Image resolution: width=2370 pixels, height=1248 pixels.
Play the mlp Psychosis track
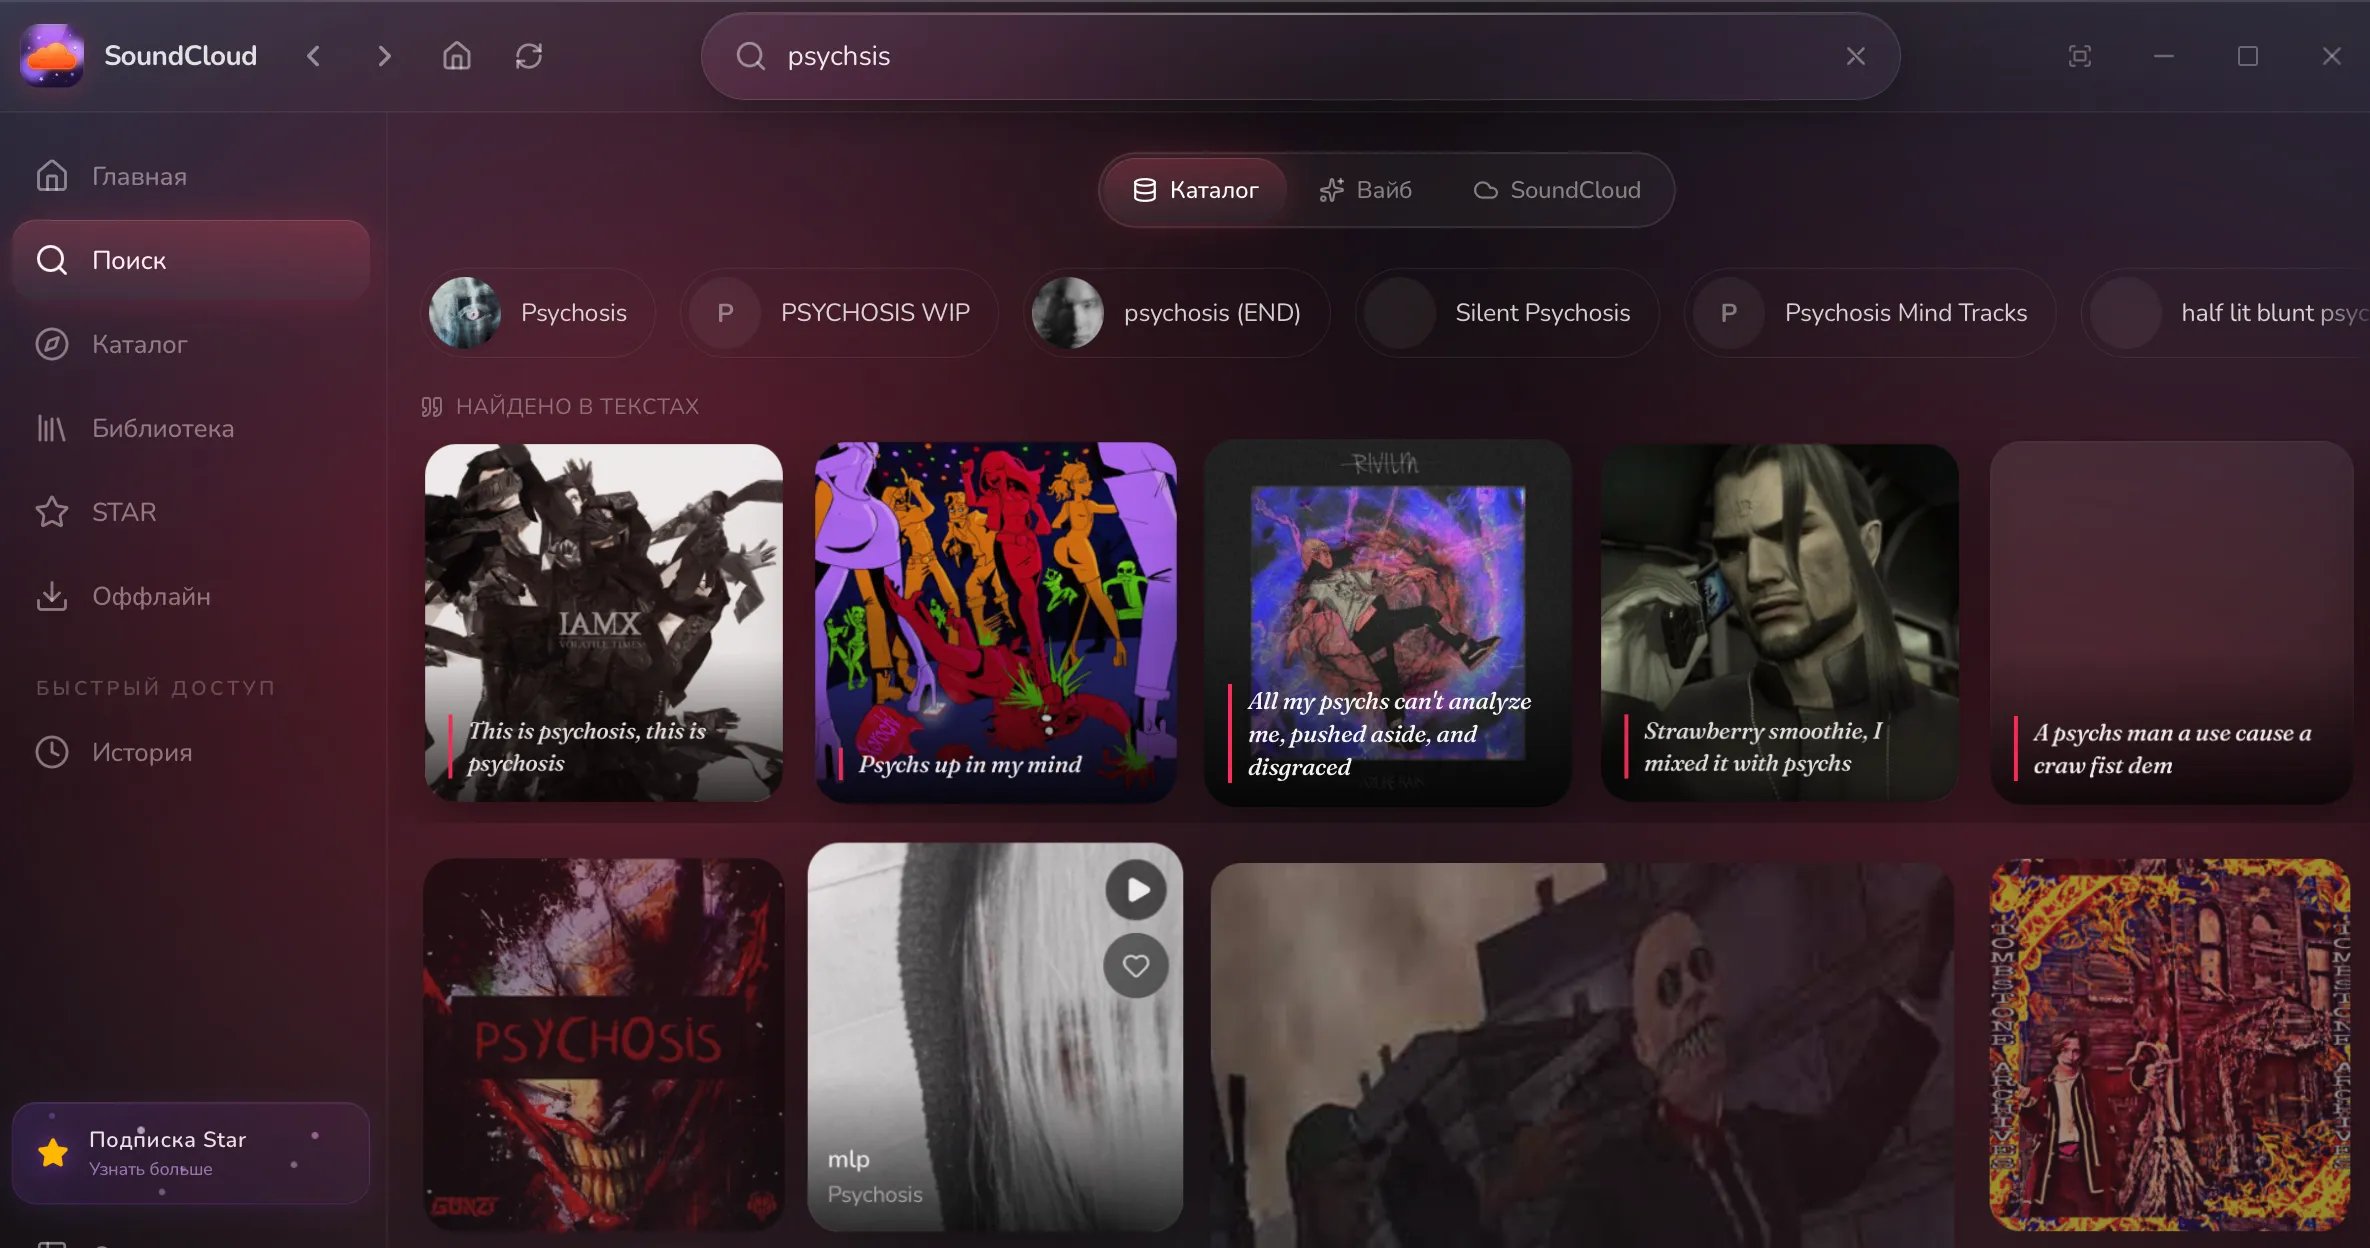[1136, 890]
